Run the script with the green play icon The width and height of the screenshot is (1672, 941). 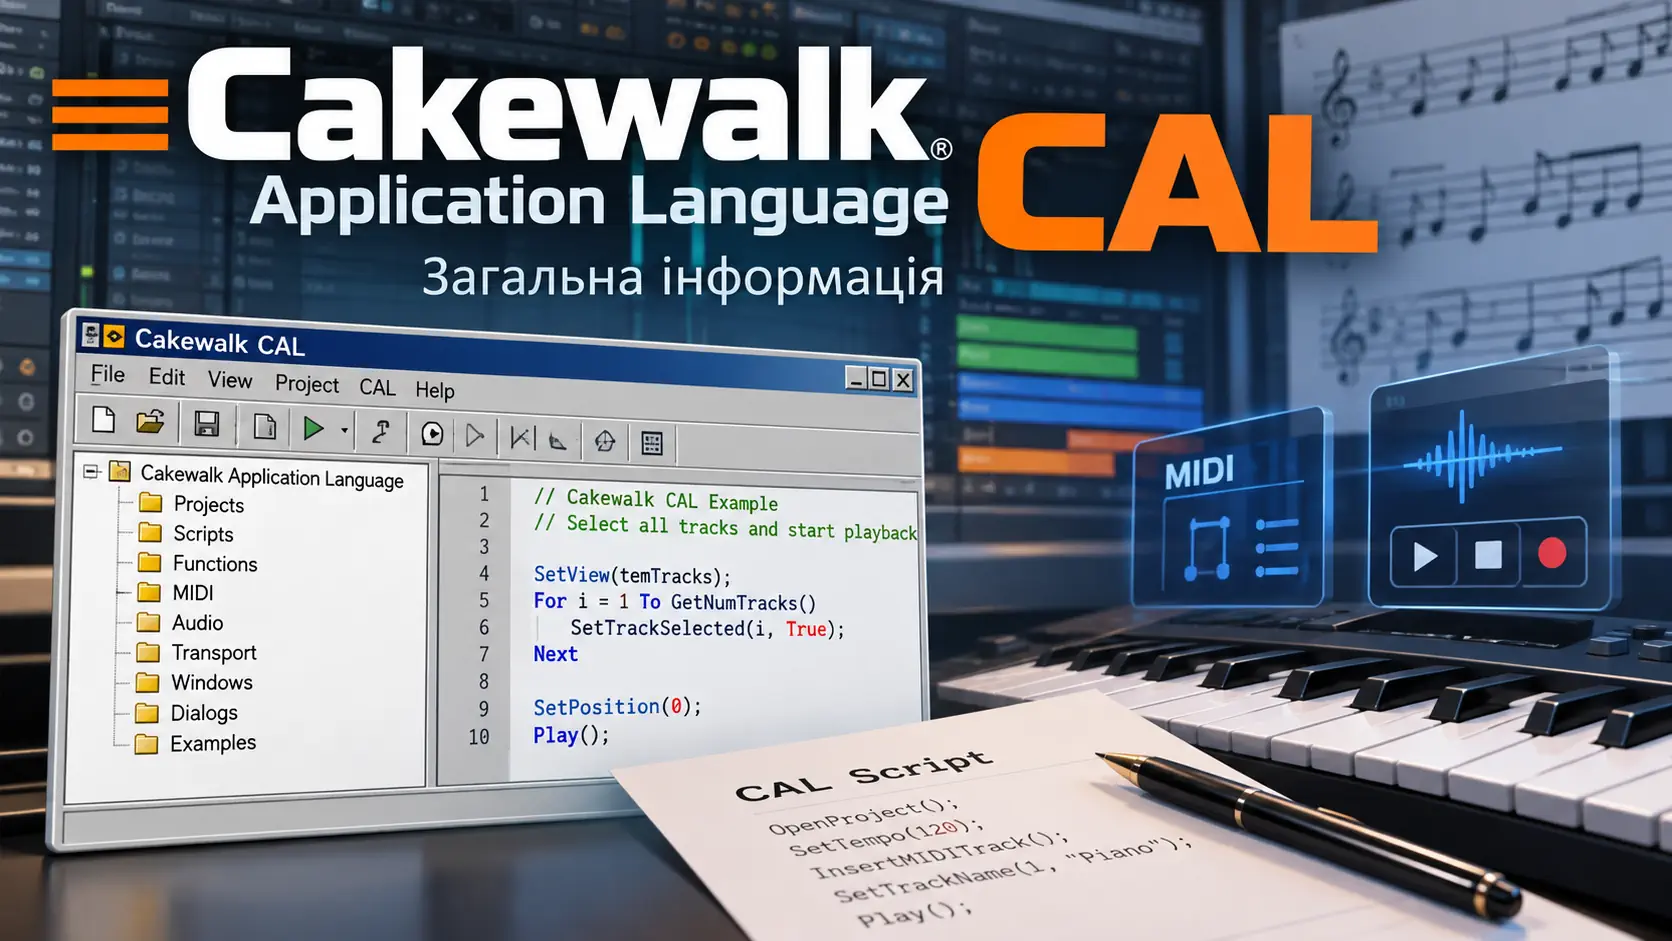pyautogui.click(x=313, y=428)
